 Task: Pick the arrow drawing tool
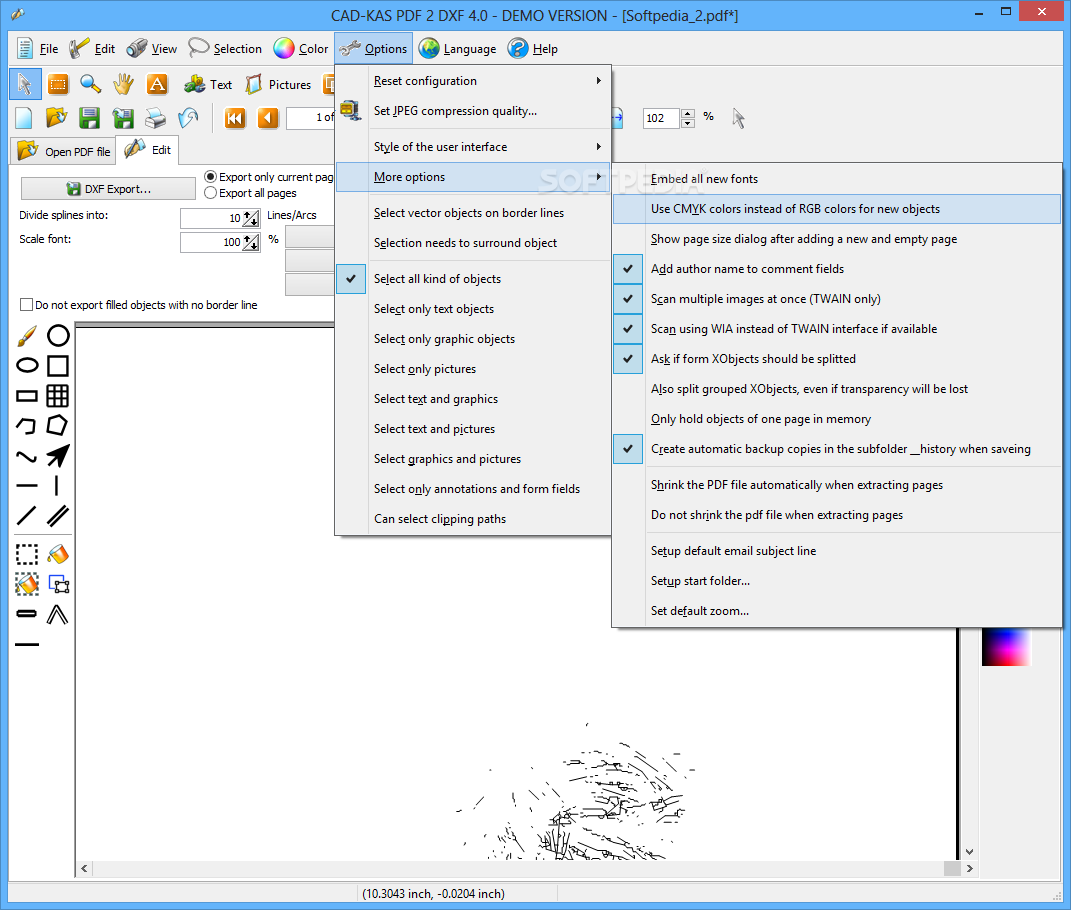point(58,456)
